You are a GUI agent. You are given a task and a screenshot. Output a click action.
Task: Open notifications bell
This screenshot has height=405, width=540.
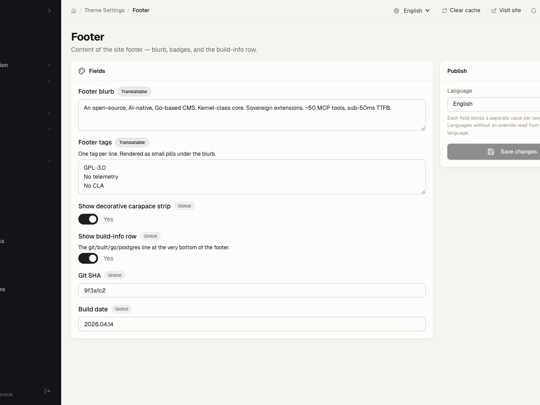tap(533, 11)
